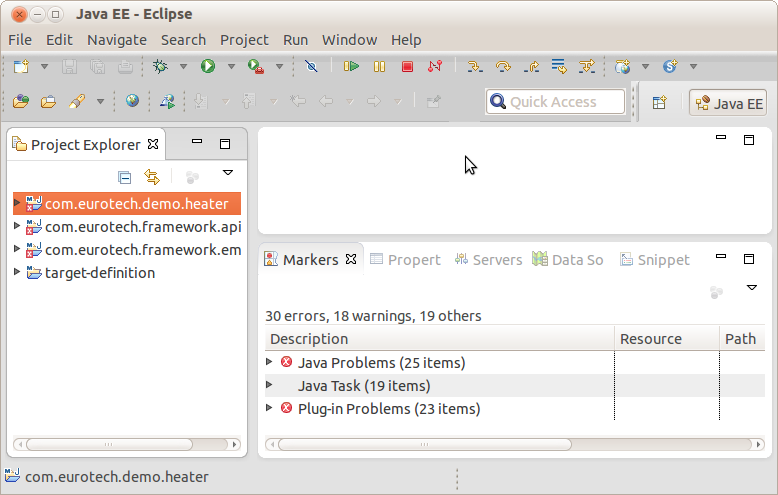Expand com.eurotech.demo.heater project
The image size is (778, 495).
coord(17,202)
